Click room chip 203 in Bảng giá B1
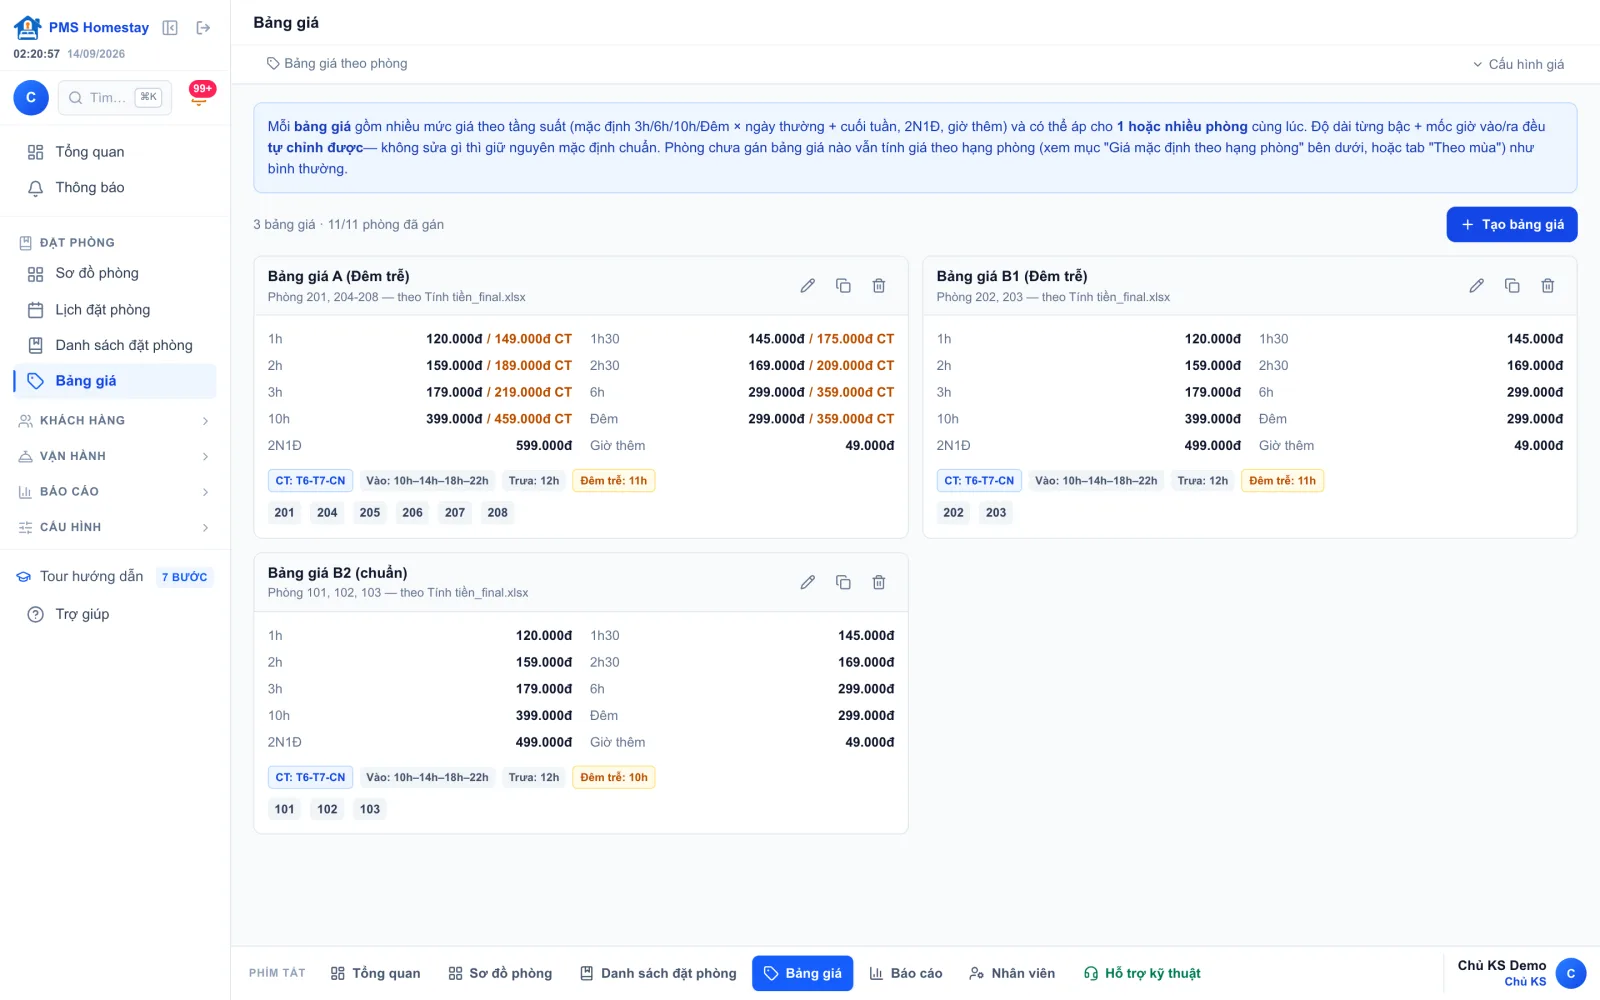This screenshot has height=1000, width=1600. click(x=996, y=513)
